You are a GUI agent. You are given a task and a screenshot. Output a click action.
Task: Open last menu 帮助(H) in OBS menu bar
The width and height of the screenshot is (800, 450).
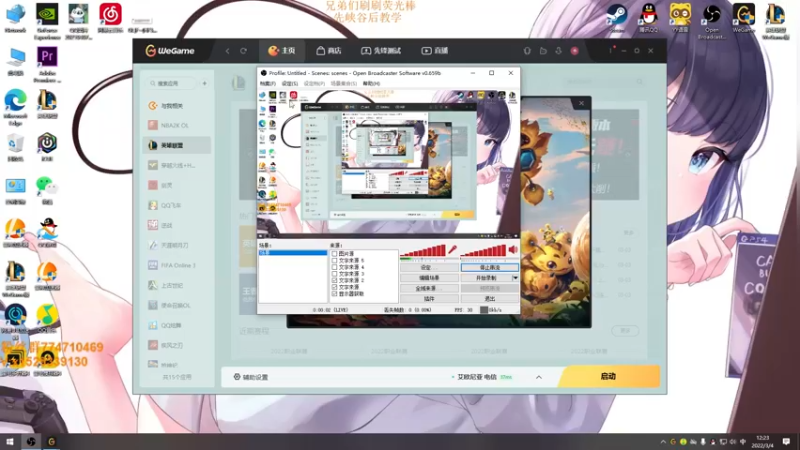click(371, 84)
